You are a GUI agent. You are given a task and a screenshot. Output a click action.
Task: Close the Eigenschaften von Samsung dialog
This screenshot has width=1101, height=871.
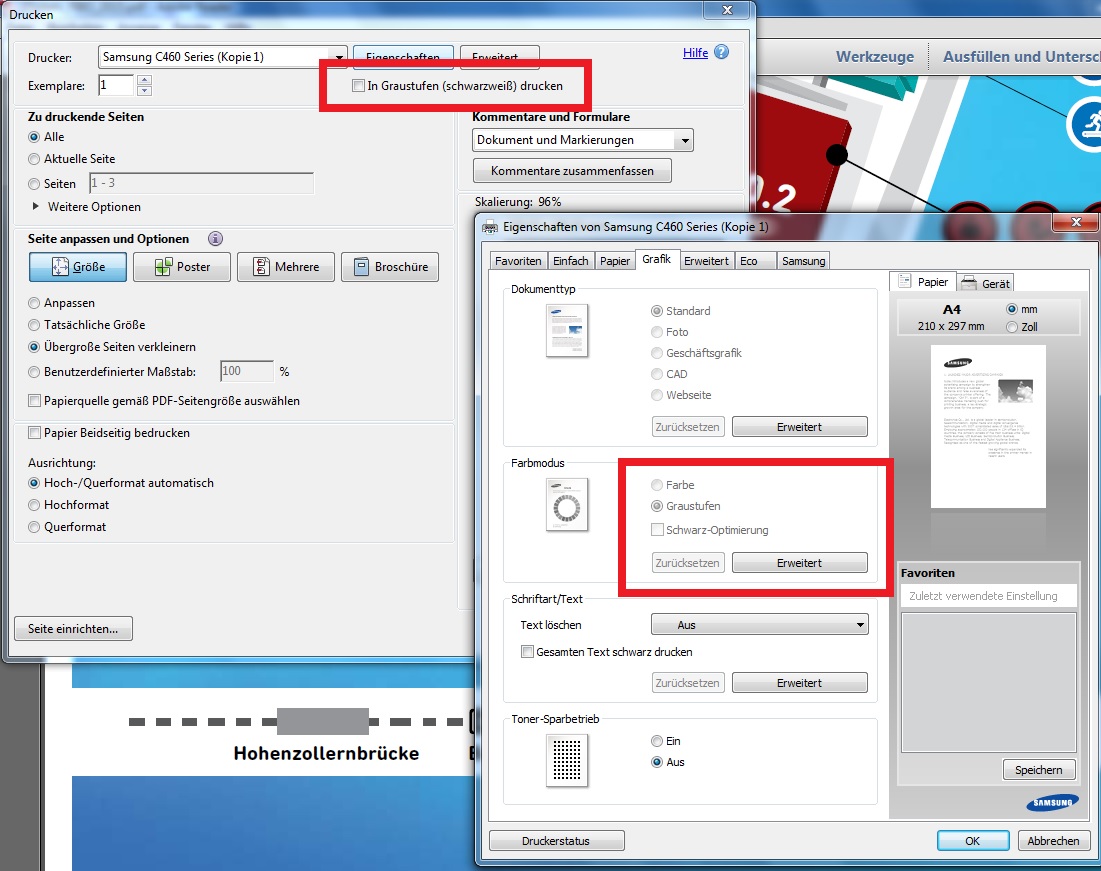1076,222
